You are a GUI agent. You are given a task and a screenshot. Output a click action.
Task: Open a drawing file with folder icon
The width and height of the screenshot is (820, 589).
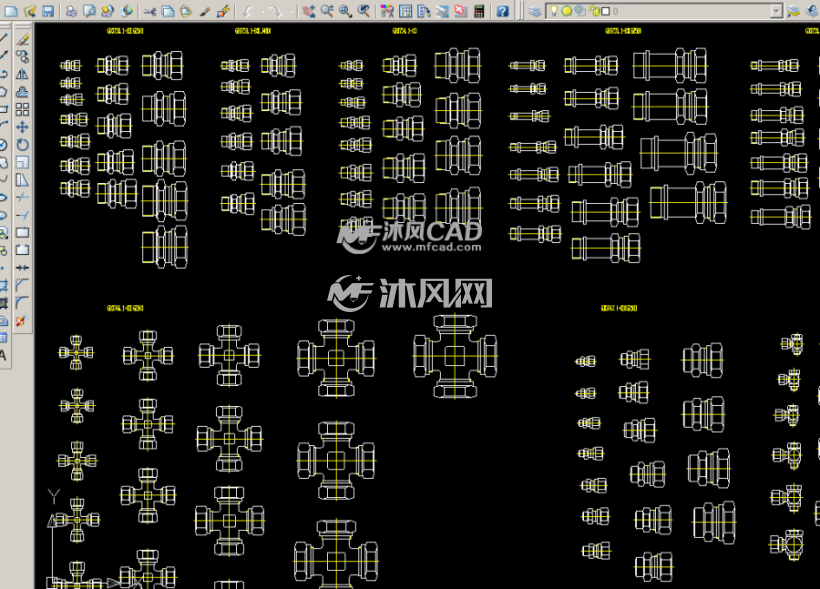point(30,10)
